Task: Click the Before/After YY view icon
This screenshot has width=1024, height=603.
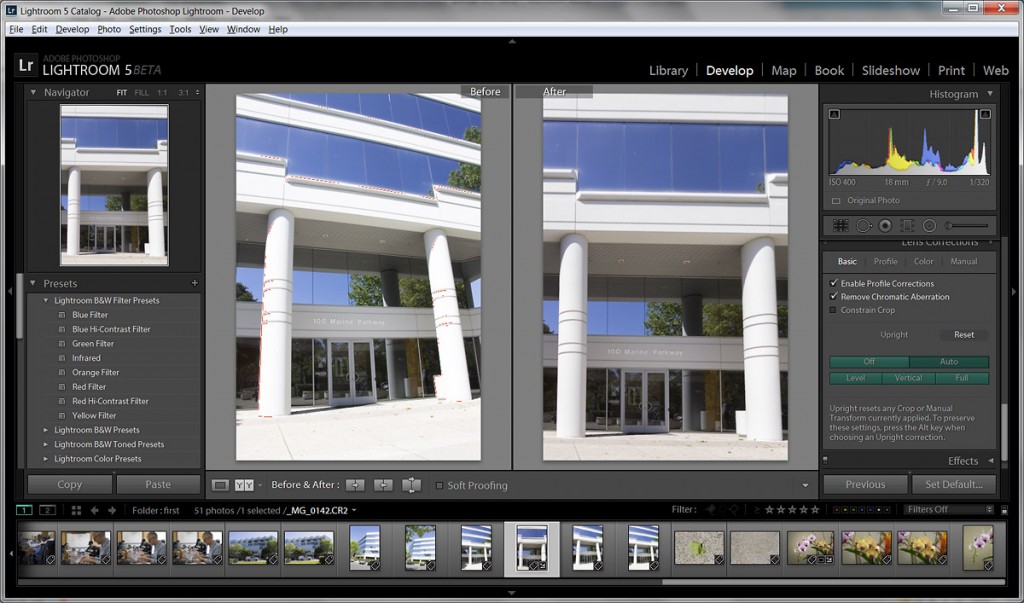Action: [244, 485]
